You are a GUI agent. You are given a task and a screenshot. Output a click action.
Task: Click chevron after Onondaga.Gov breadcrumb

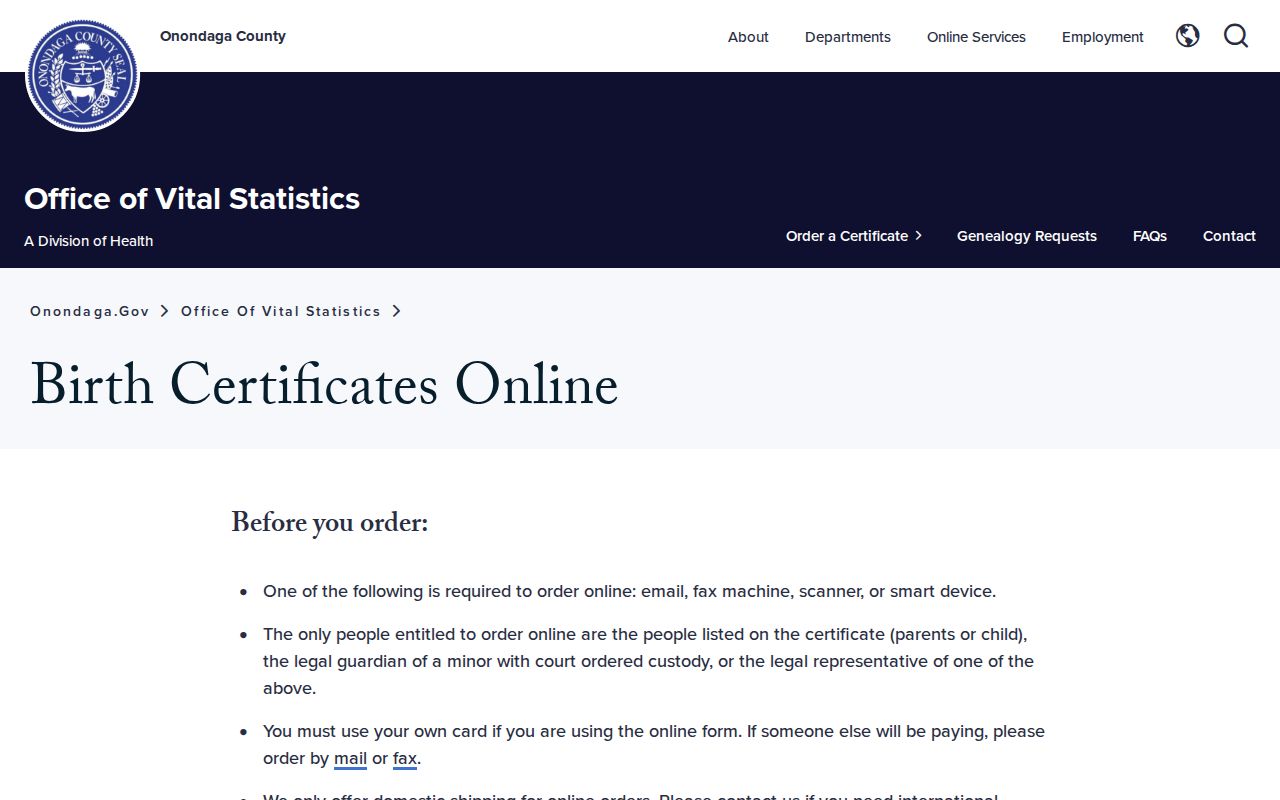tap(165, 311)
